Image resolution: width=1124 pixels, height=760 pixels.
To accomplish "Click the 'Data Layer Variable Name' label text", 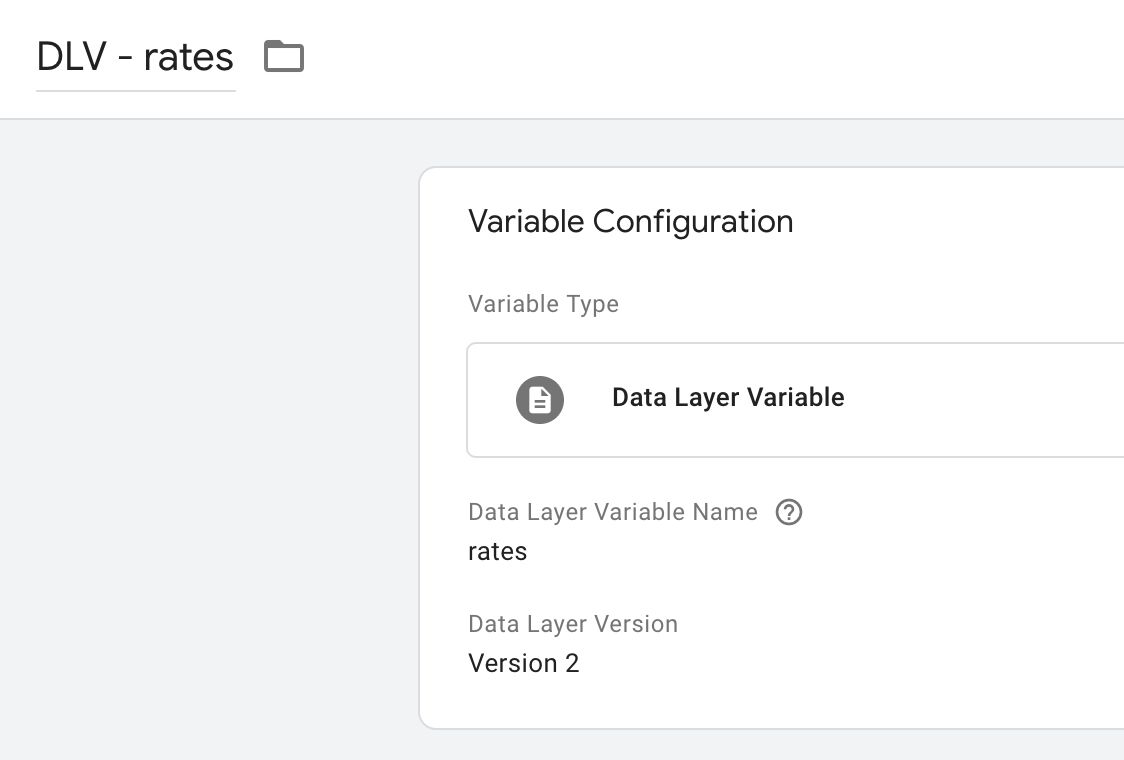I will (x=613, y=512).
